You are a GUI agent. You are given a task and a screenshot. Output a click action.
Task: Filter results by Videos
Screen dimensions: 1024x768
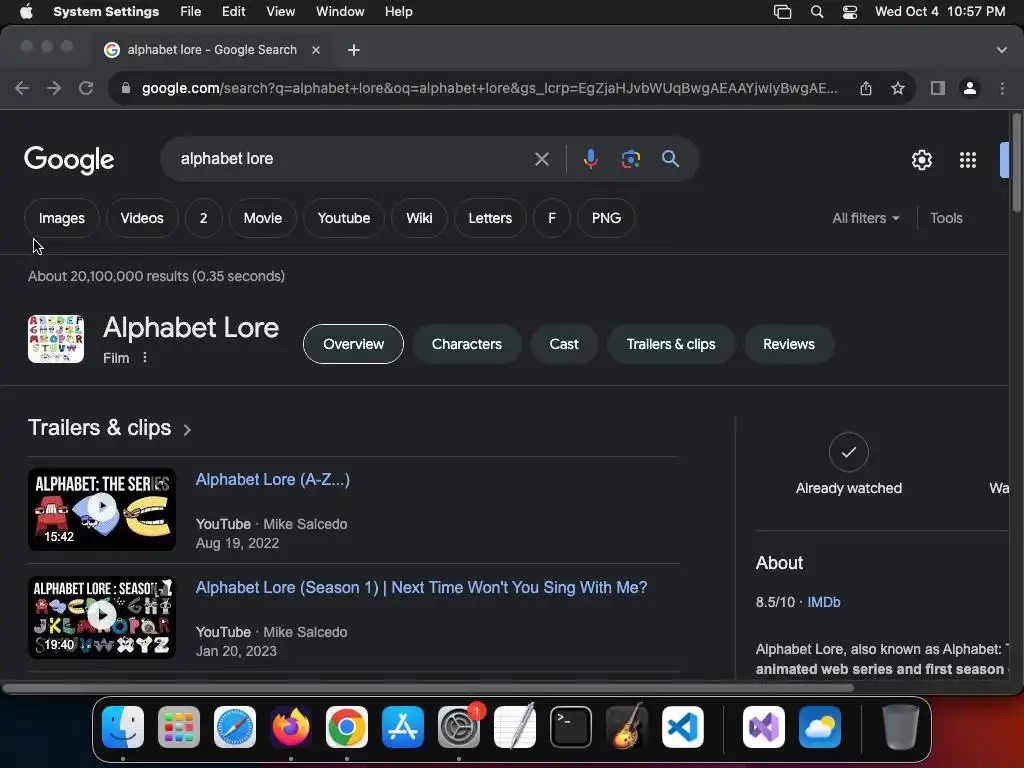[142, 218]
